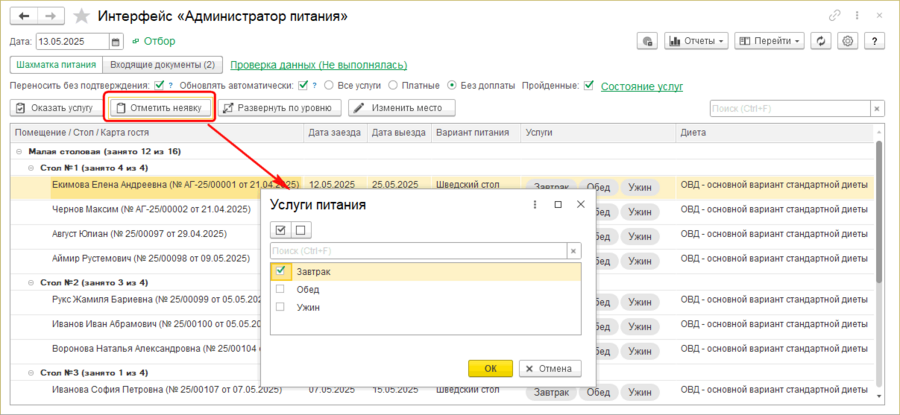Toggle the Пройденные checkbox

[589, 86]
